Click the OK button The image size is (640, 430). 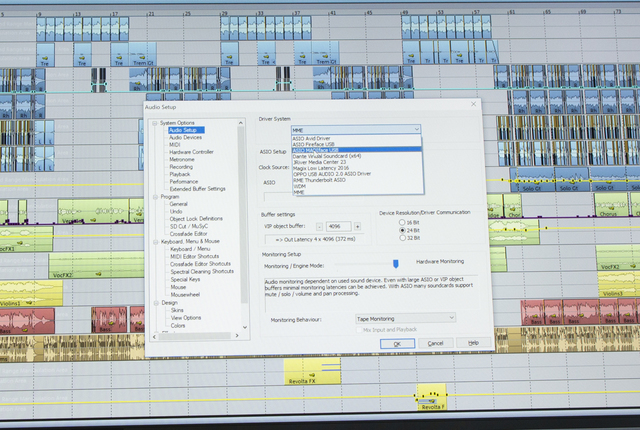click(x=397, y=343)
